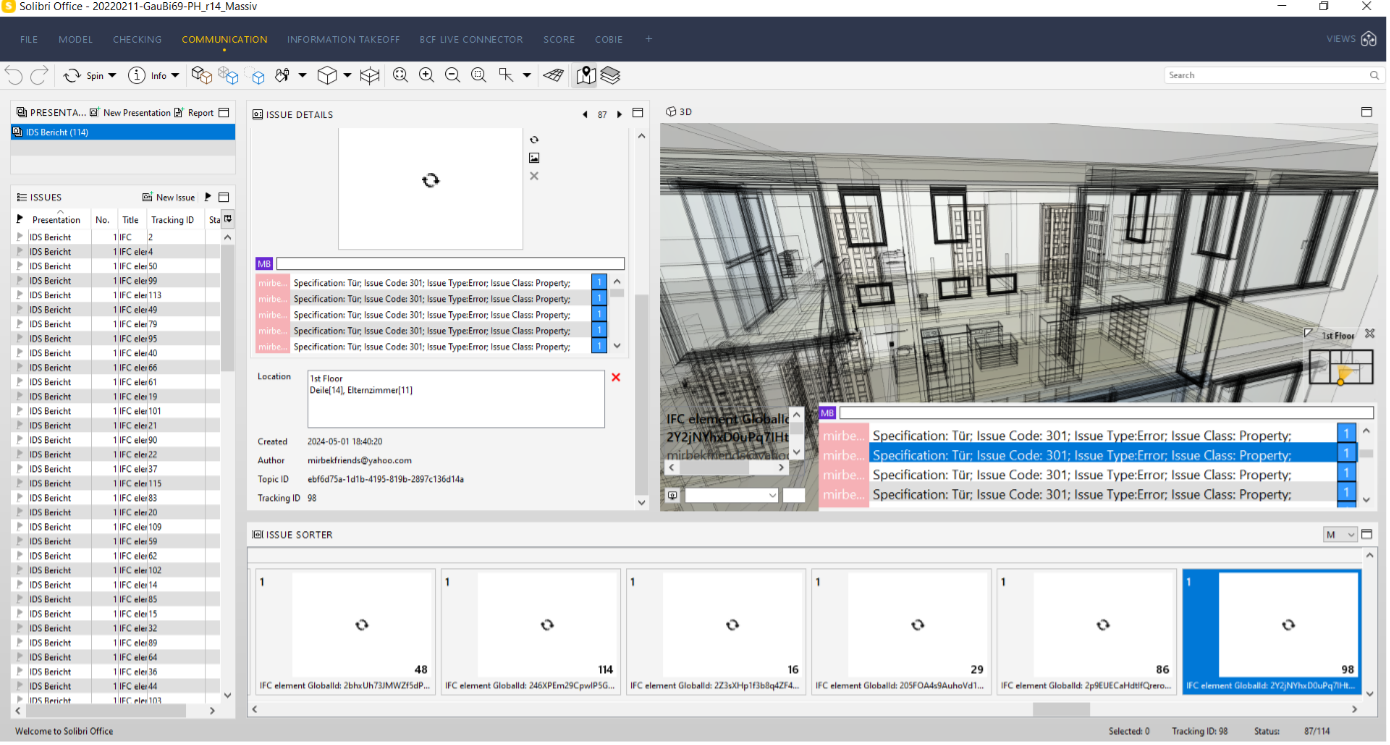
Task: Click the Zoom In magnifier icon
Action: pos(426,75)
